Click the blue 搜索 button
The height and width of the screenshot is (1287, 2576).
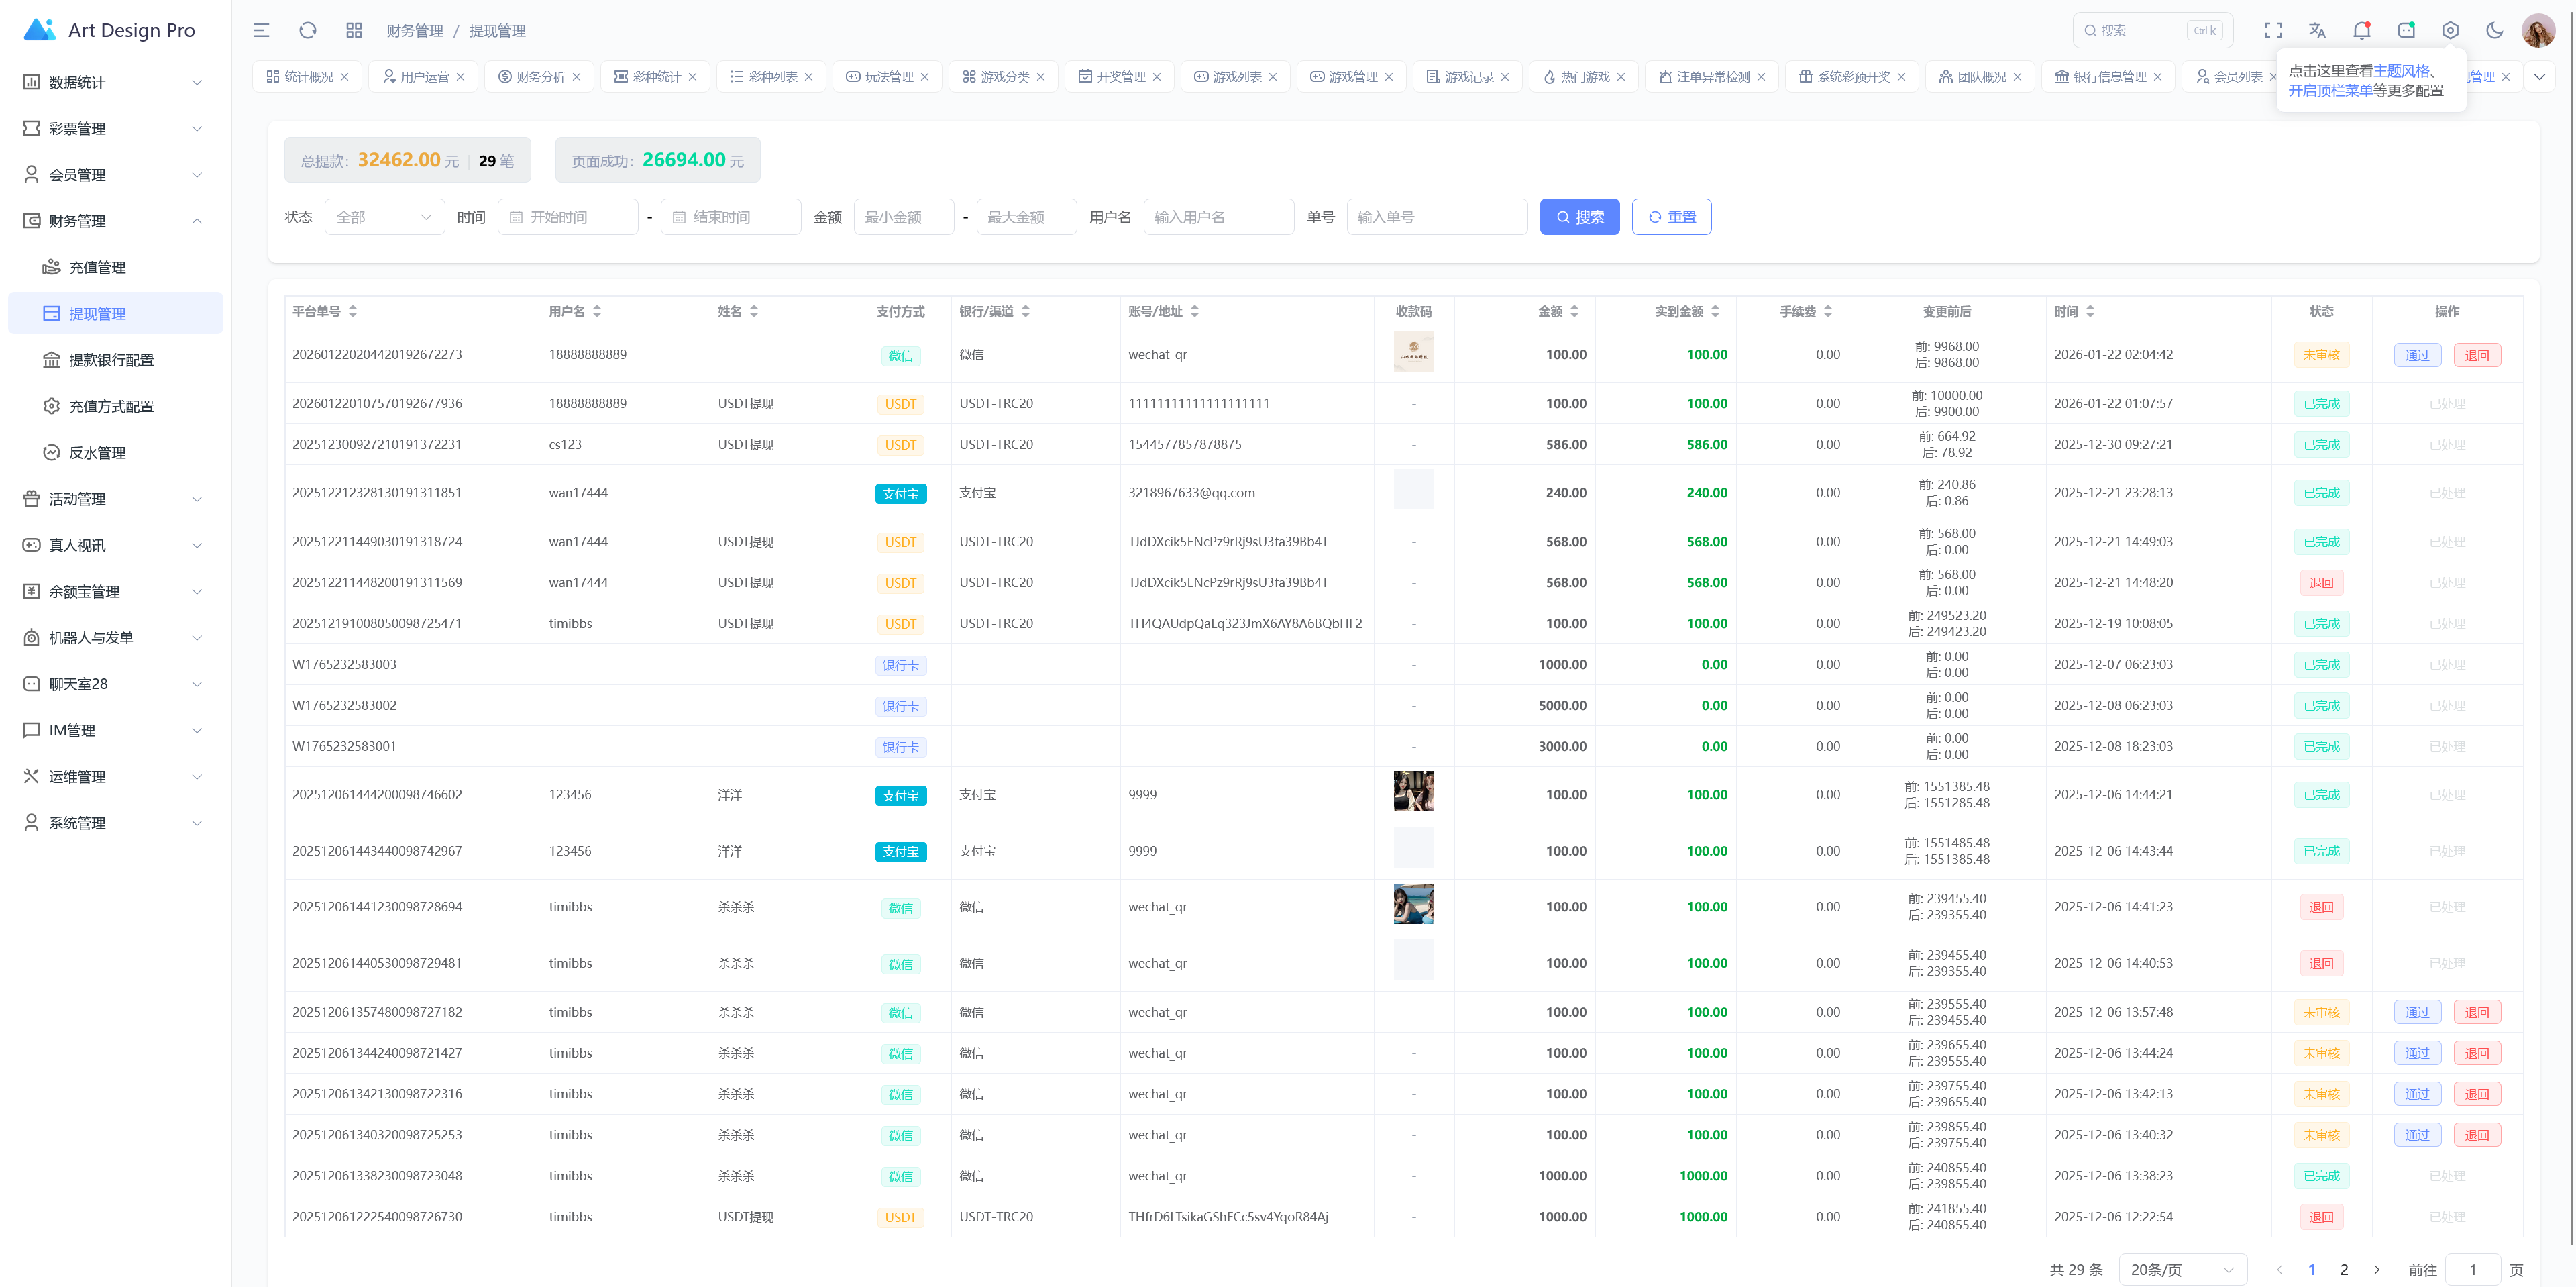point(1579,217)
